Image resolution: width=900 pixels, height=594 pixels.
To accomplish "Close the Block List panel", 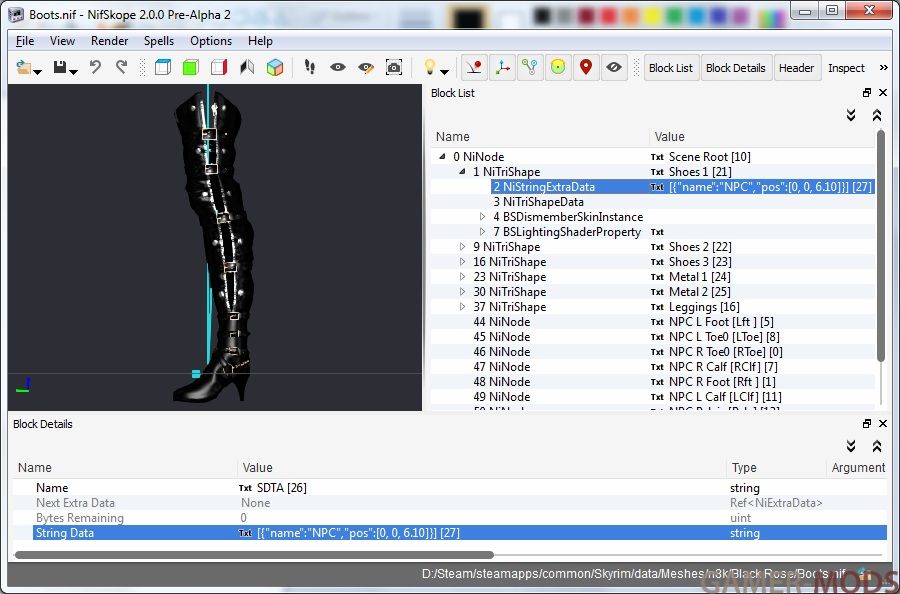I will [883, 93].
